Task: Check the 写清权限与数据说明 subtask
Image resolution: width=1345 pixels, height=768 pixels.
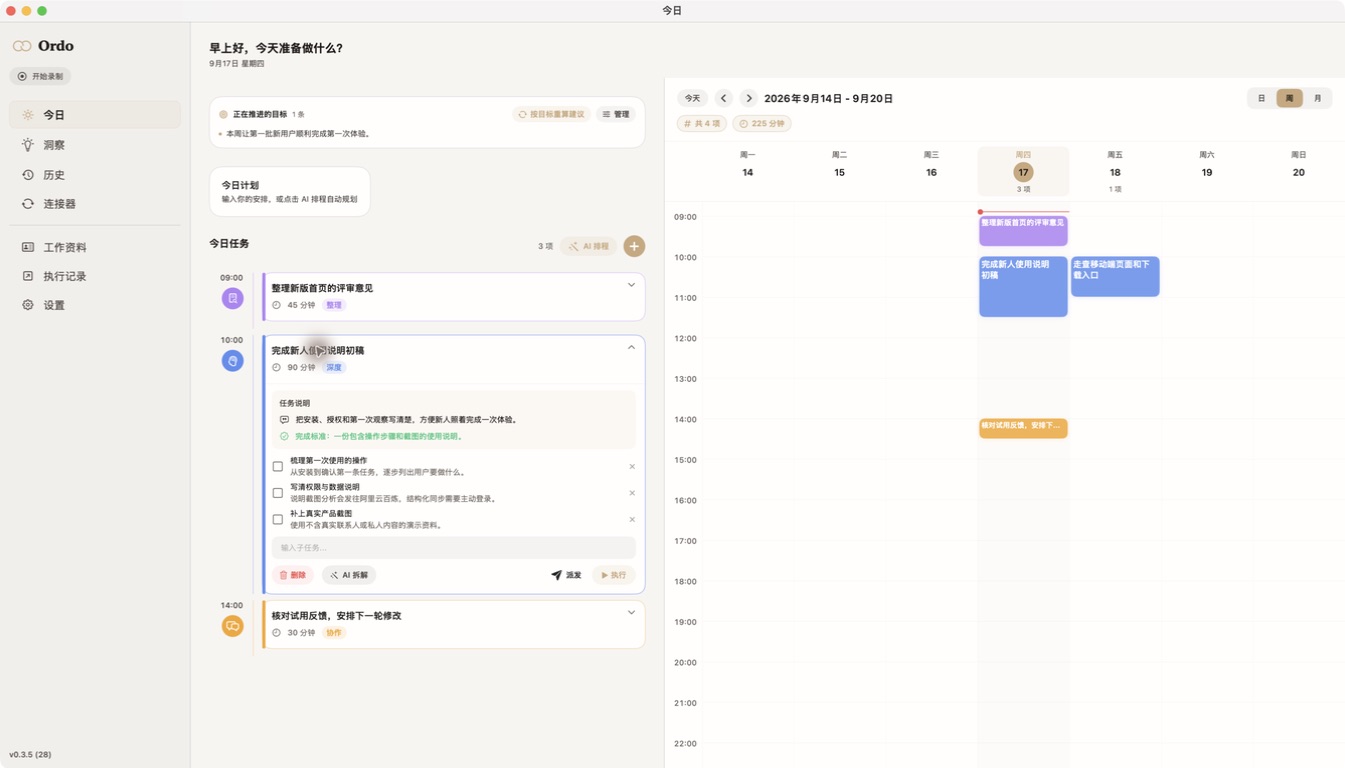Action: [278, 493]
